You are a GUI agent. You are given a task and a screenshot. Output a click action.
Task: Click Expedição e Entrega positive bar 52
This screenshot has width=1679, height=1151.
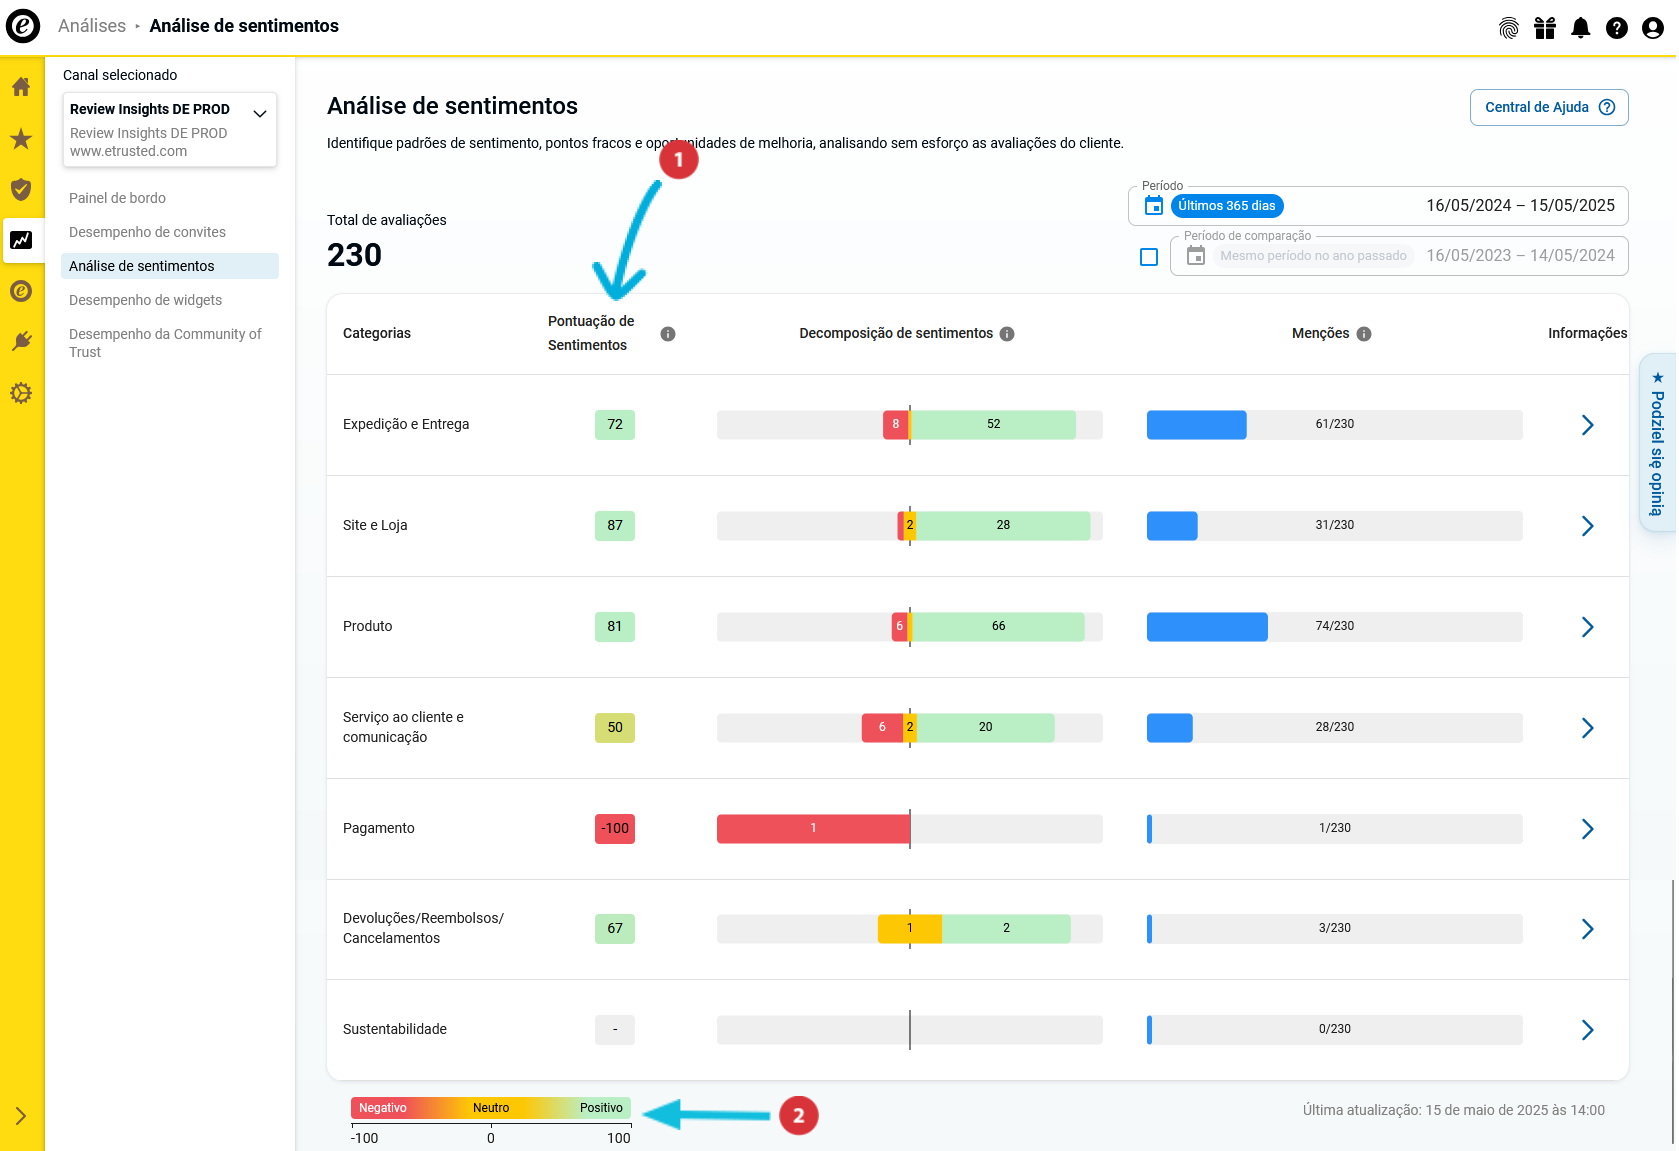click(993, 424)
